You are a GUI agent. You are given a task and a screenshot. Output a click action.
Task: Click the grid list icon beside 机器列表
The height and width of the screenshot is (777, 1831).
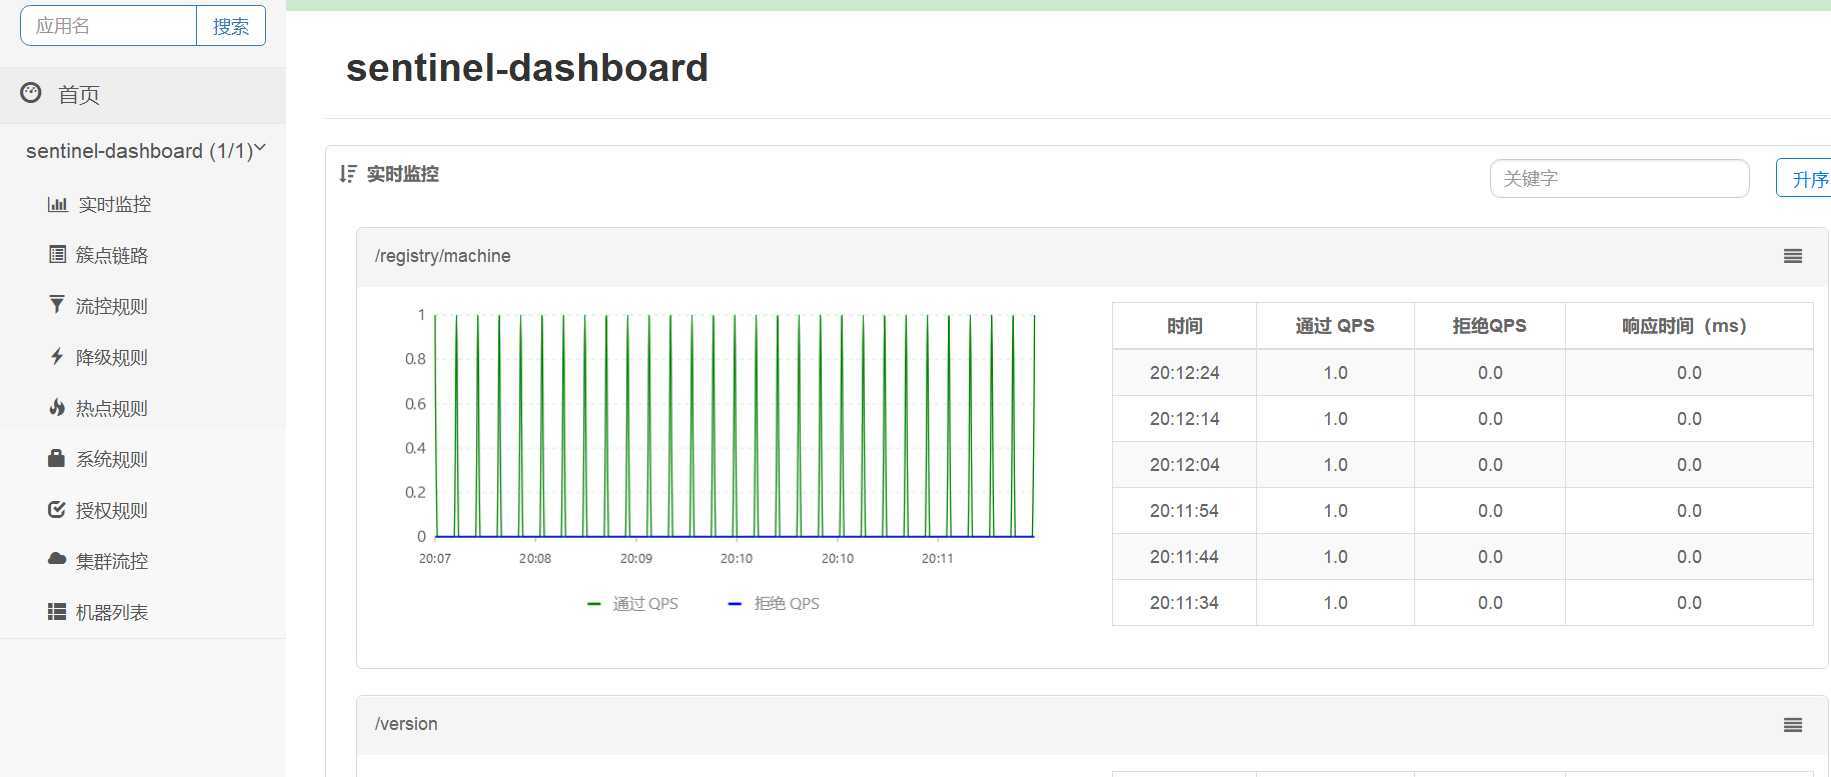pyautogui.click(x=57, y=611)
